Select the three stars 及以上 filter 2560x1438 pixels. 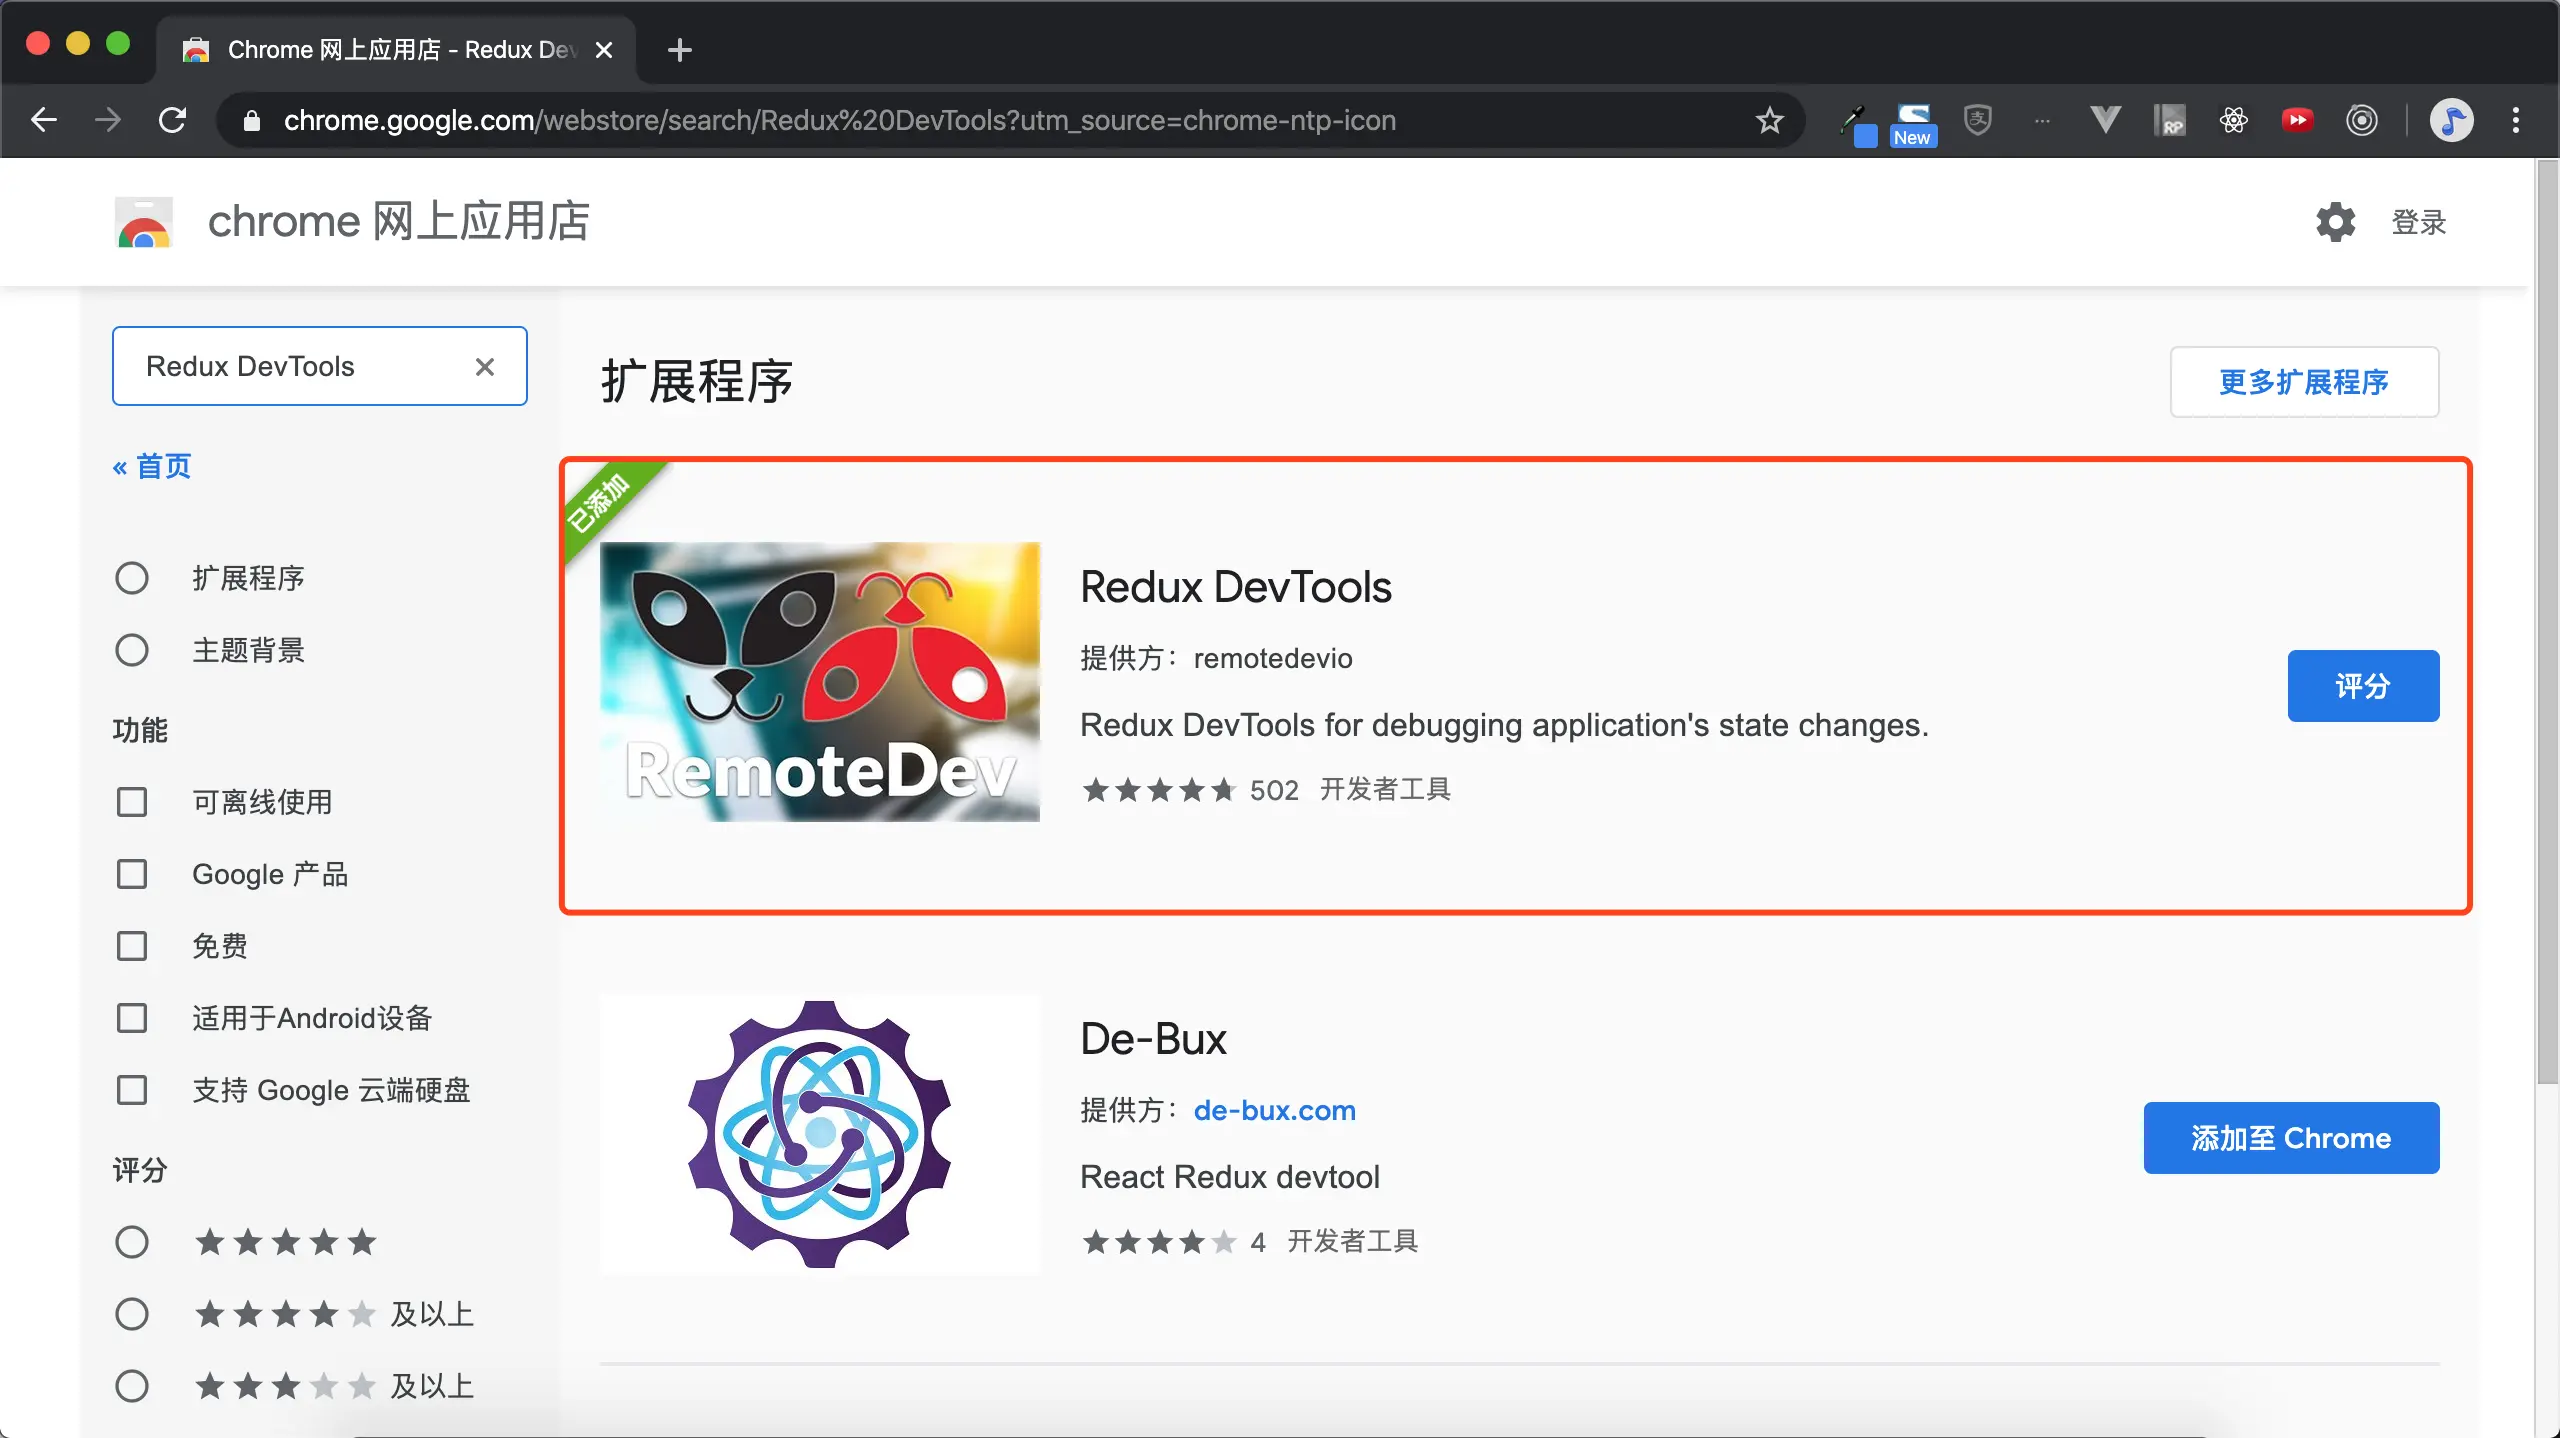[132, 1386]
